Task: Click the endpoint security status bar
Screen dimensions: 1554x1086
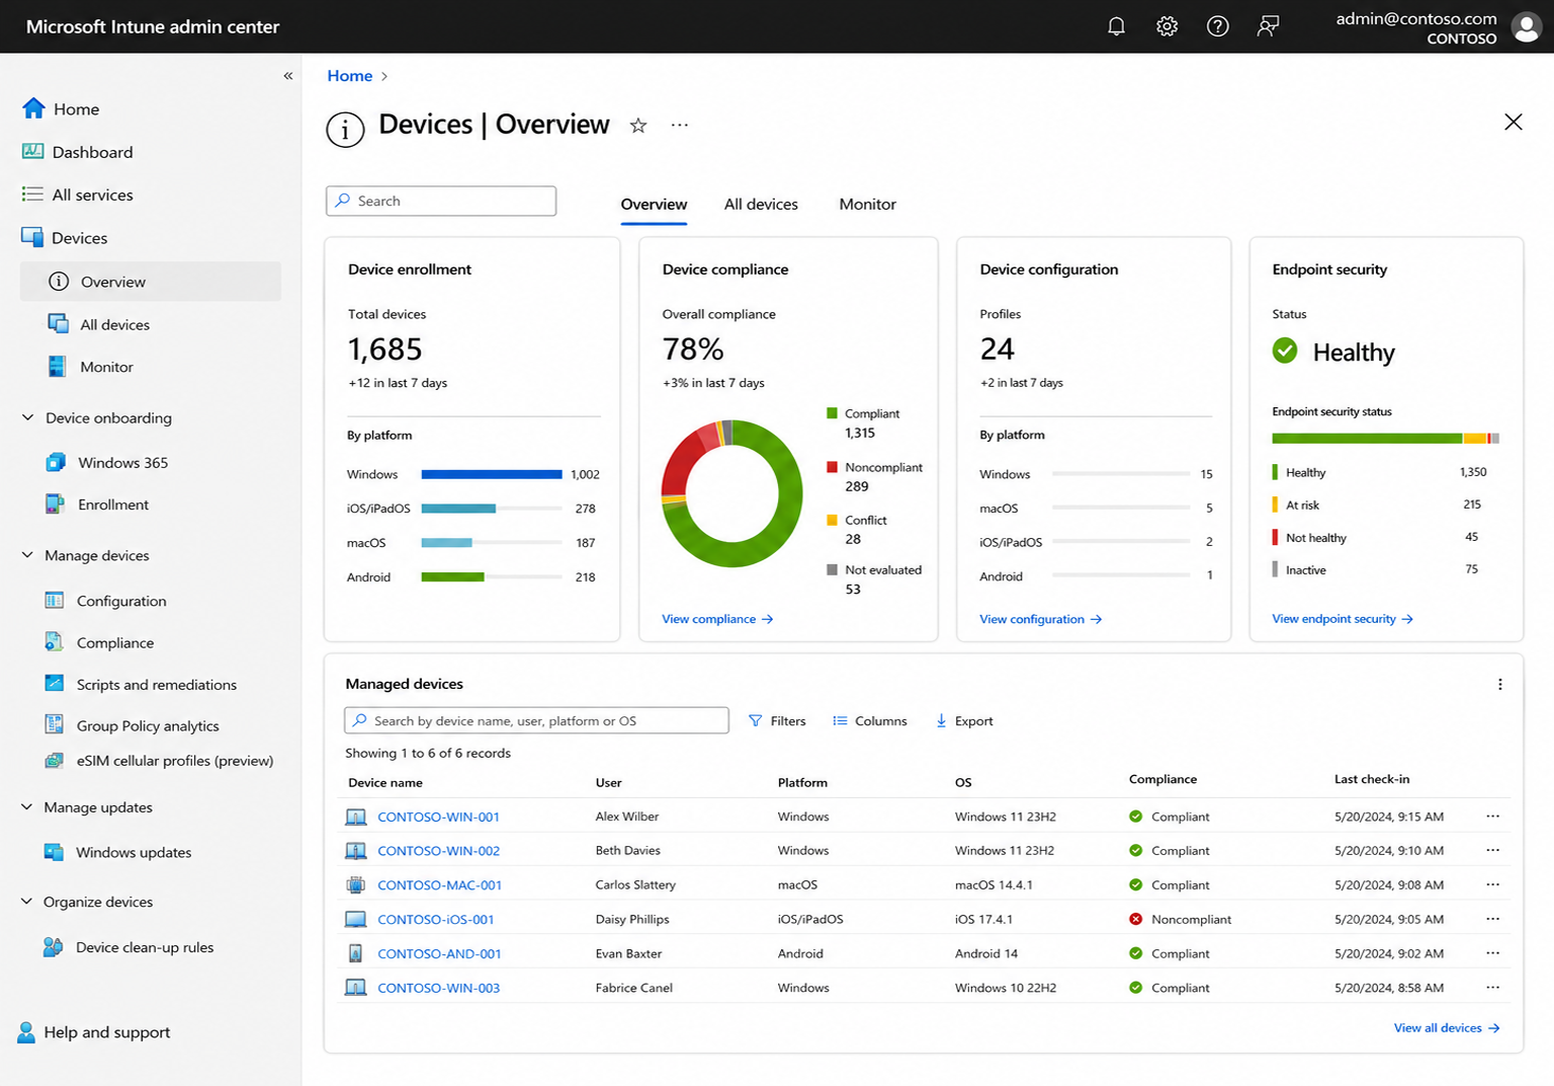Action: pyautogui.click(x=1385, y=438)
